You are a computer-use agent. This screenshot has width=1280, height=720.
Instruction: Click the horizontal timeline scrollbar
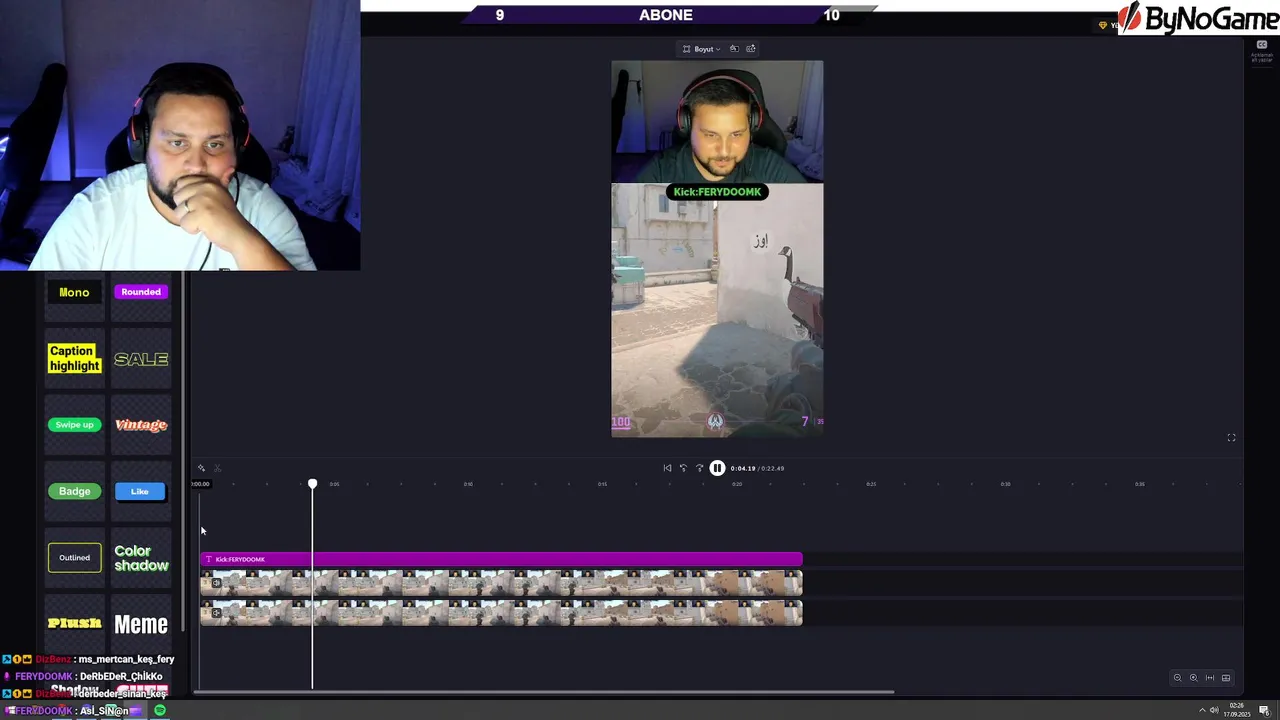(545, 691)
